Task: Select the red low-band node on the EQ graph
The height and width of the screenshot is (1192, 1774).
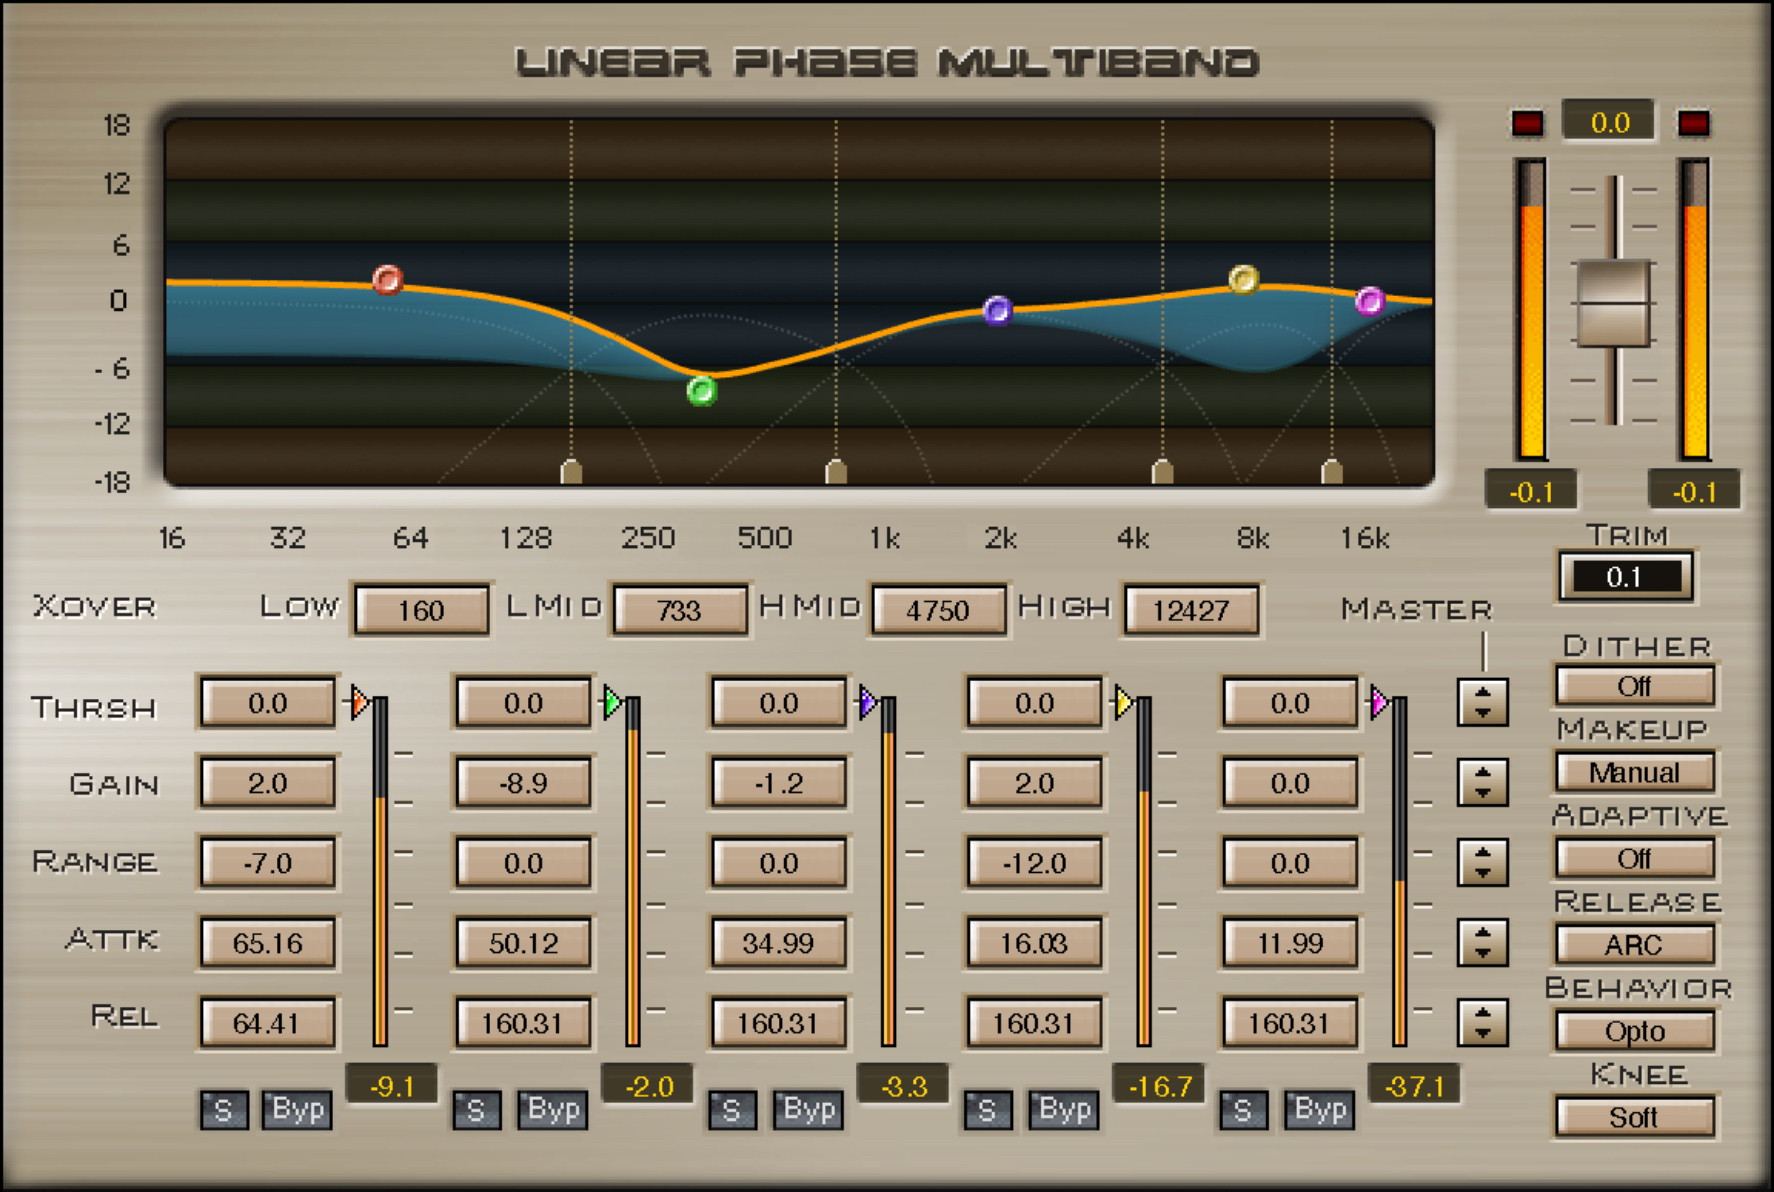Action: point(389,281)
